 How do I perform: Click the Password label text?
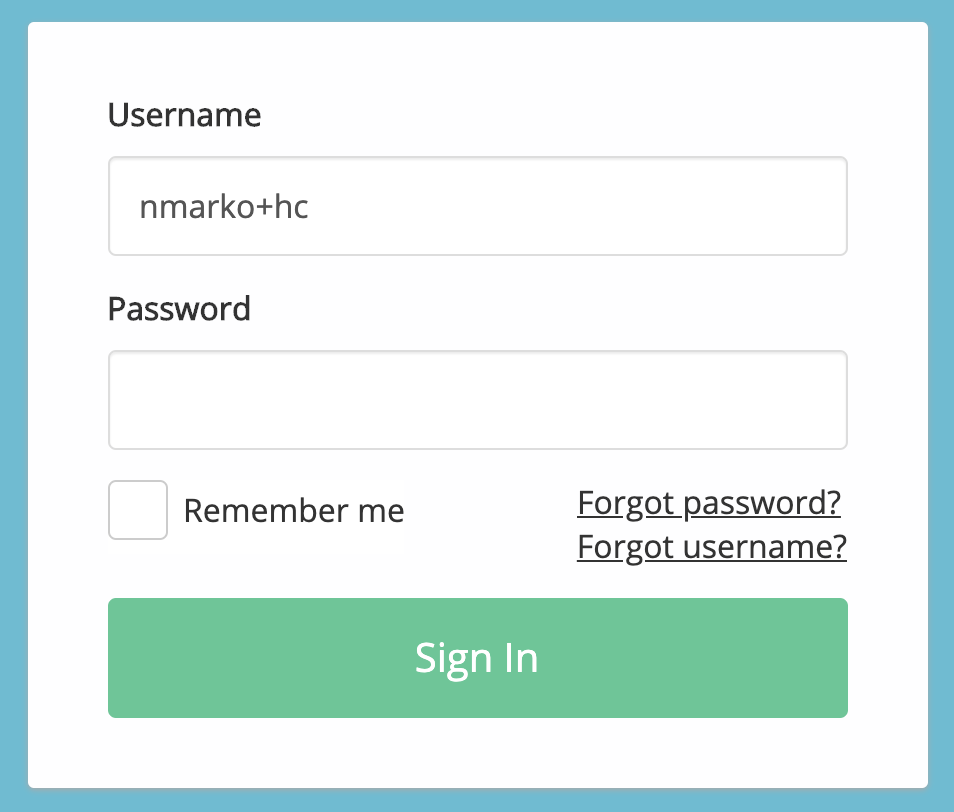point(179,308)
